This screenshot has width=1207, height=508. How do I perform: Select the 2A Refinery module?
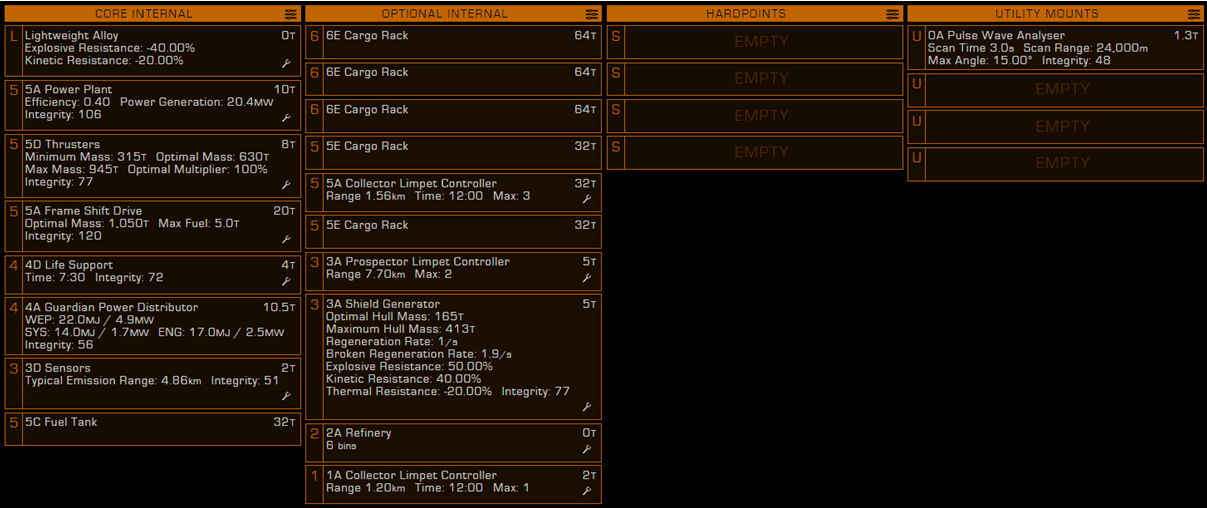click(454, 441)
